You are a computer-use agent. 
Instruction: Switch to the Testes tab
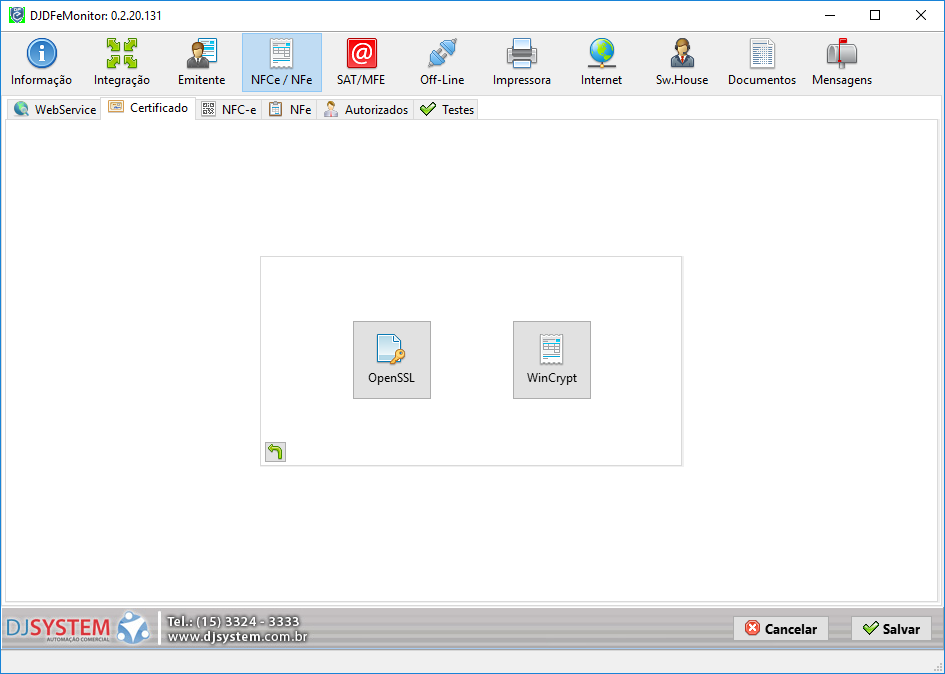click(x=446, y=109)
